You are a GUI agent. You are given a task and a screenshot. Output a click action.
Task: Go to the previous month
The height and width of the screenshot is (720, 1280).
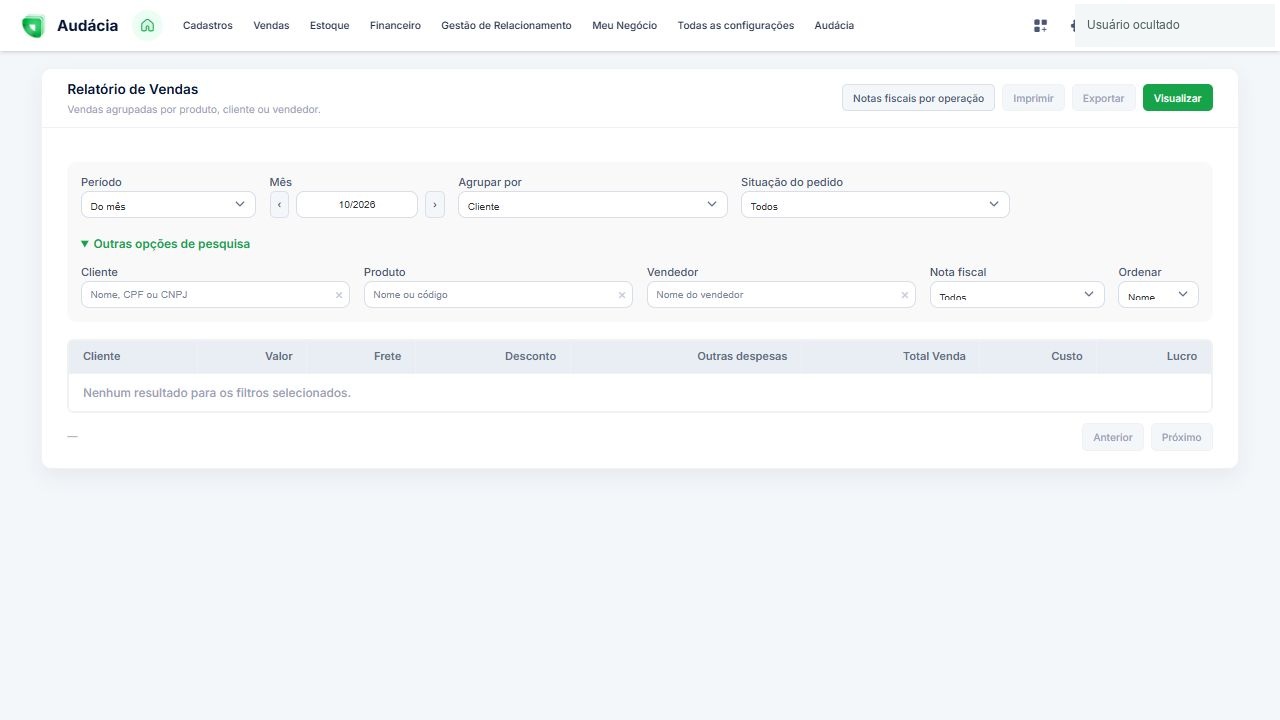pos(280,204)
